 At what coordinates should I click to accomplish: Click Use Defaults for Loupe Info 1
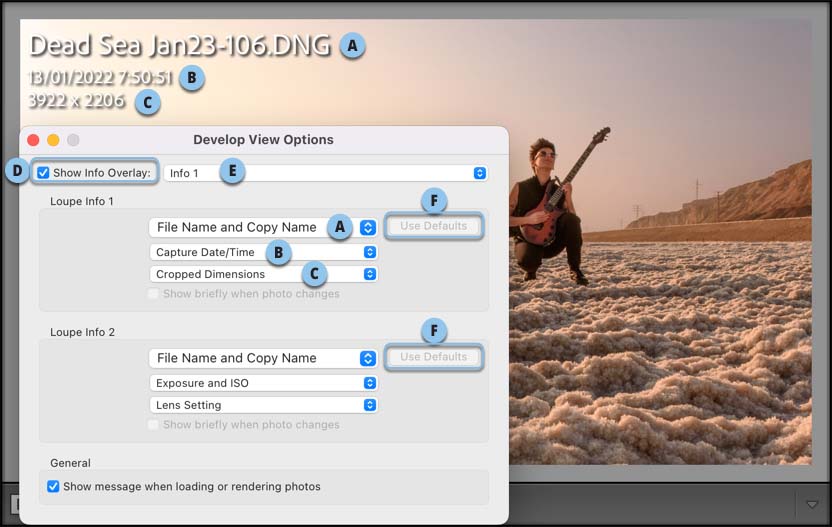click(x=434, y=226)
